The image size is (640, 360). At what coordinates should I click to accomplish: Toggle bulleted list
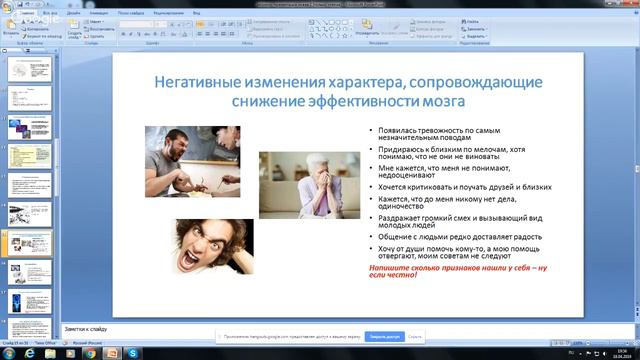click(x=200, y=24)
